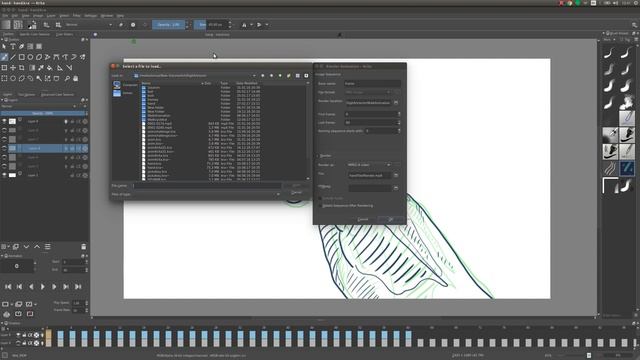640x360 pixels.
Task: Open the Render as format dropdown
Action: click(369, 165)
